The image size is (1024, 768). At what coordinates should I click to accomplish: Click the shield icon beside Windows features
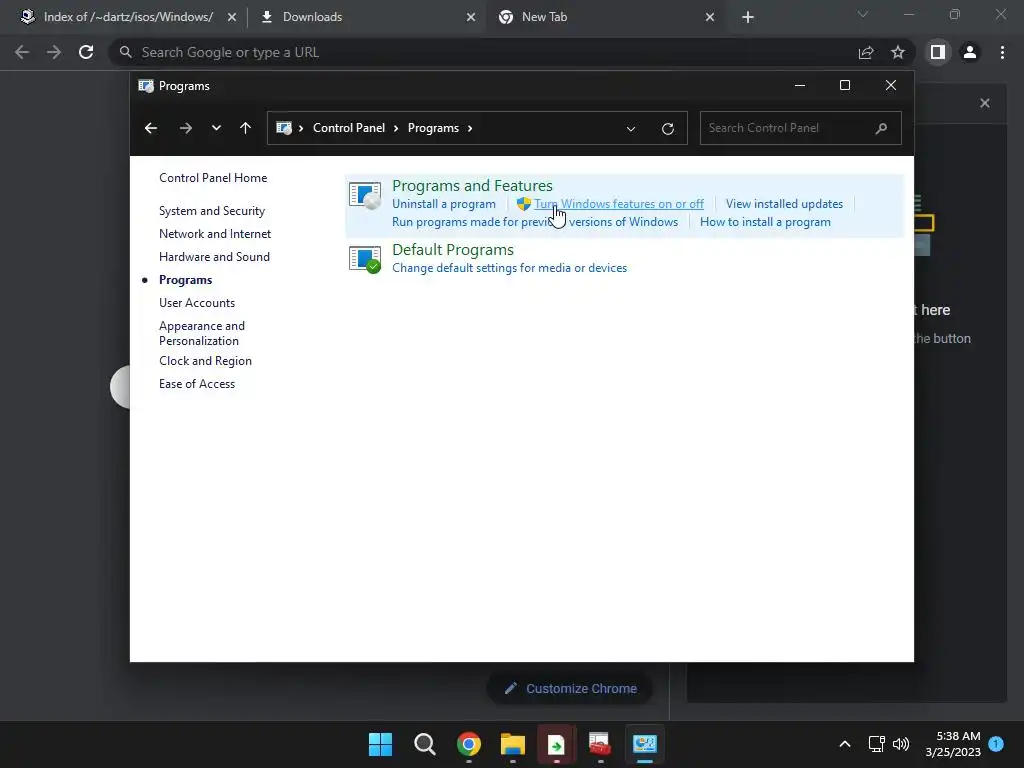(x=524, y=204)
